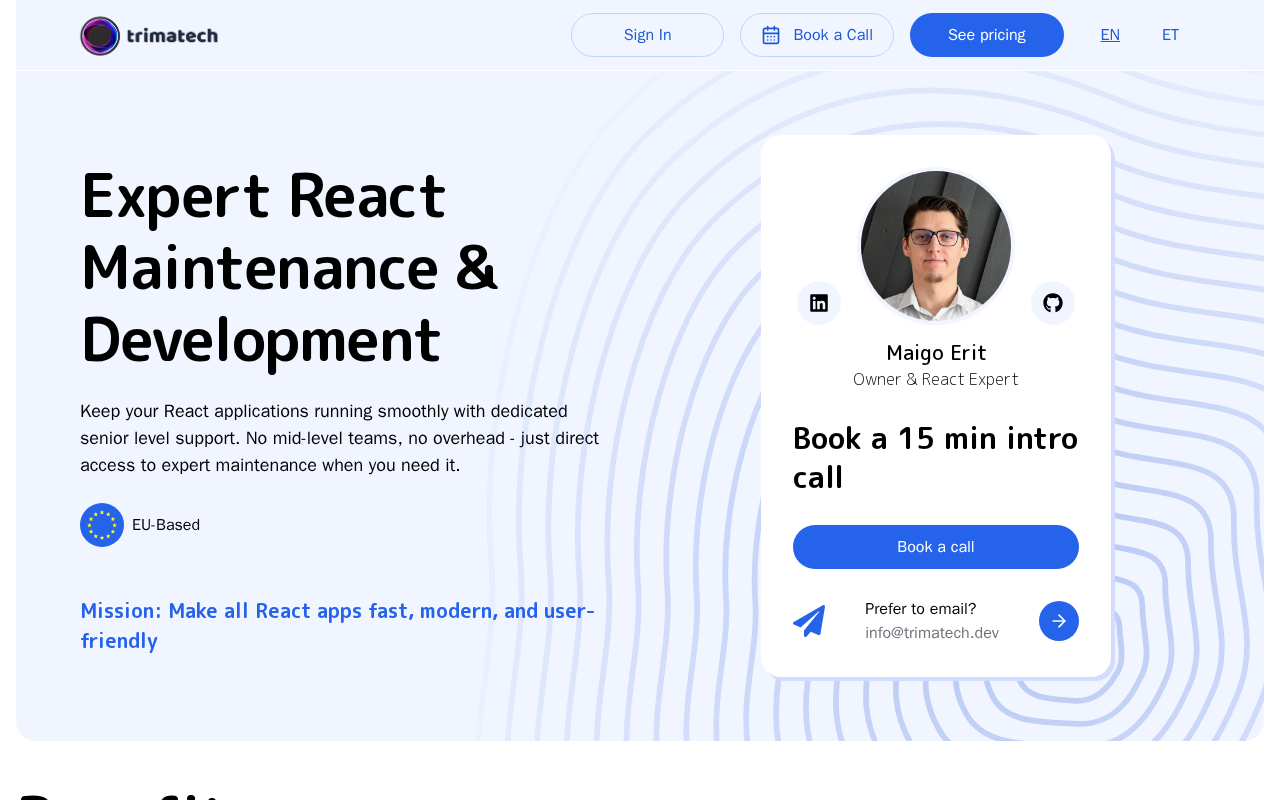The height and width of the screenshot is (800, 1280).
Task: Click the Owner & React Expert subtitle
Action: click(936, 380)
